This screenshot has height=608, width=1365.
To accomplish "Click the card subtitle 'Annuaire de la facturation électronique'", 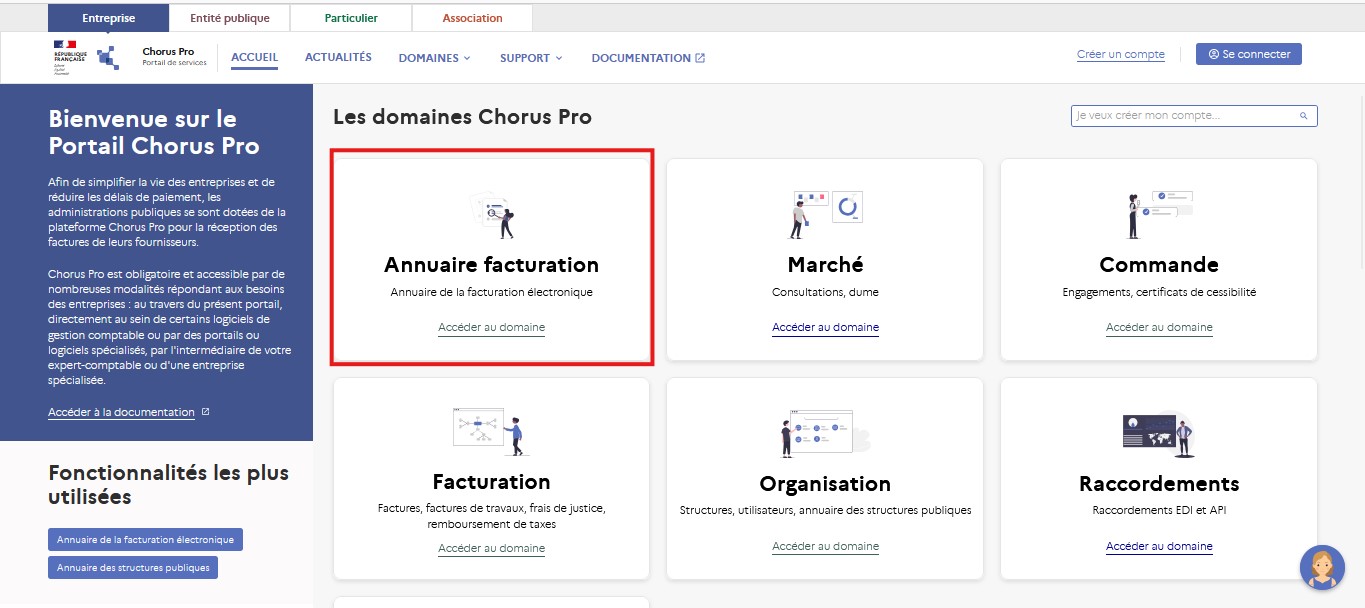I will [x=491, y=293].
